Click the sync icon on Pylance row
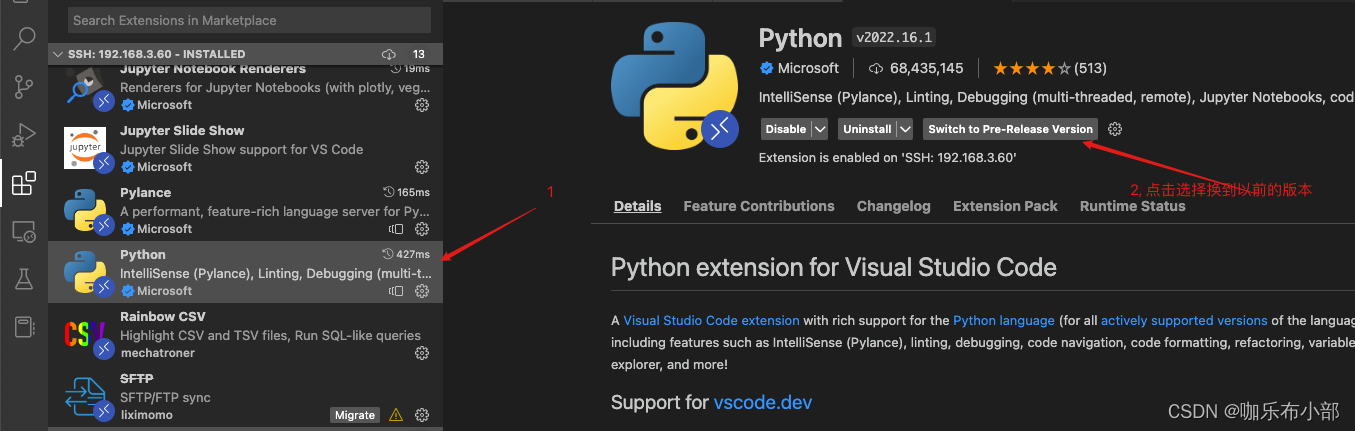 coord(396,229)
